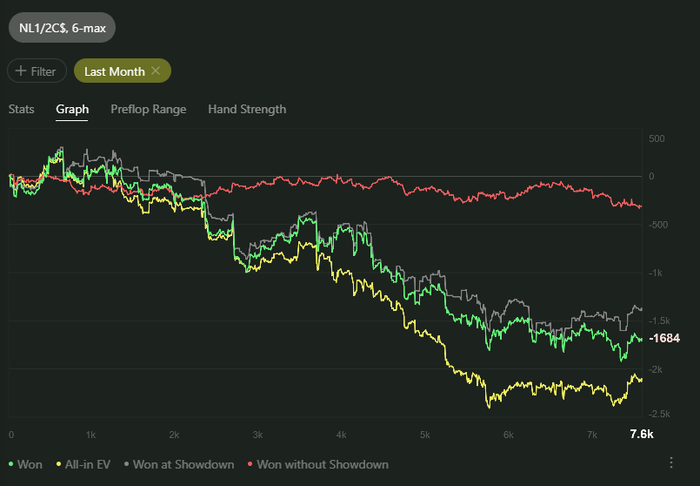Click the 7.6k hand count axis label
Screen dimensions: 700x486
pyautogui.click(x=641, y=434)
